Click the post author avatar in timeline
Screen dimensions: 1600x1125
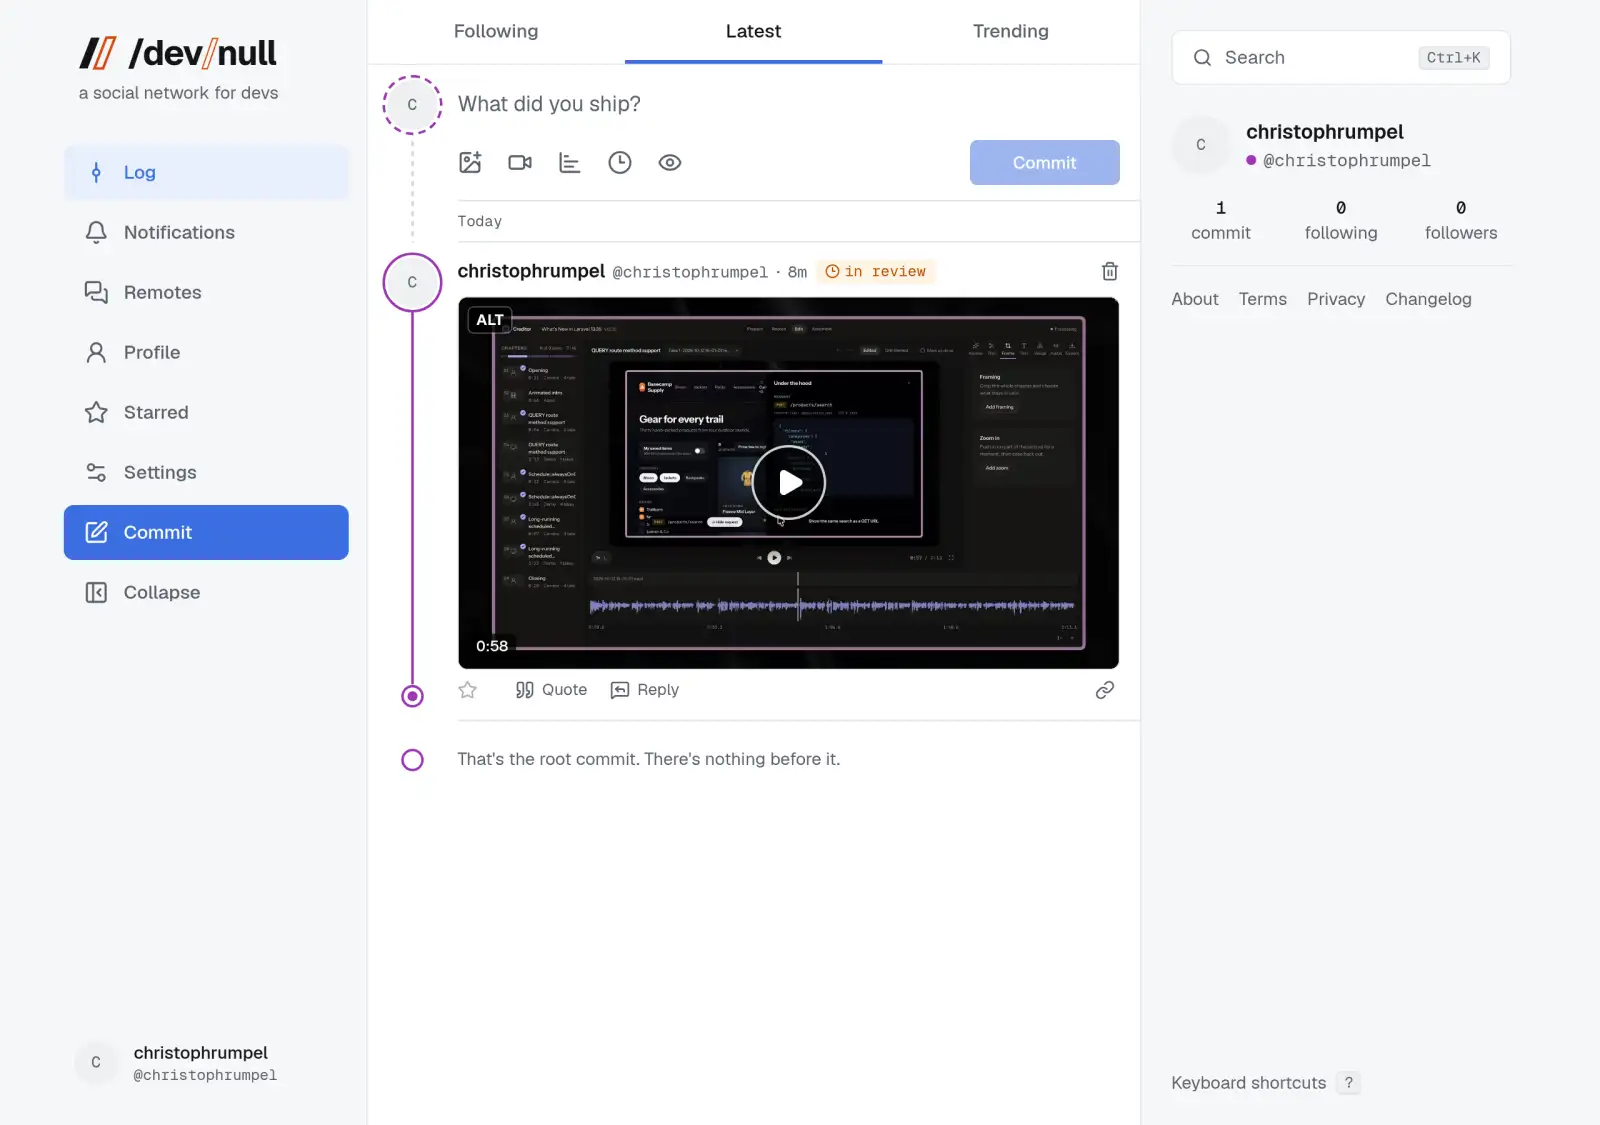(x=412, y=282)
